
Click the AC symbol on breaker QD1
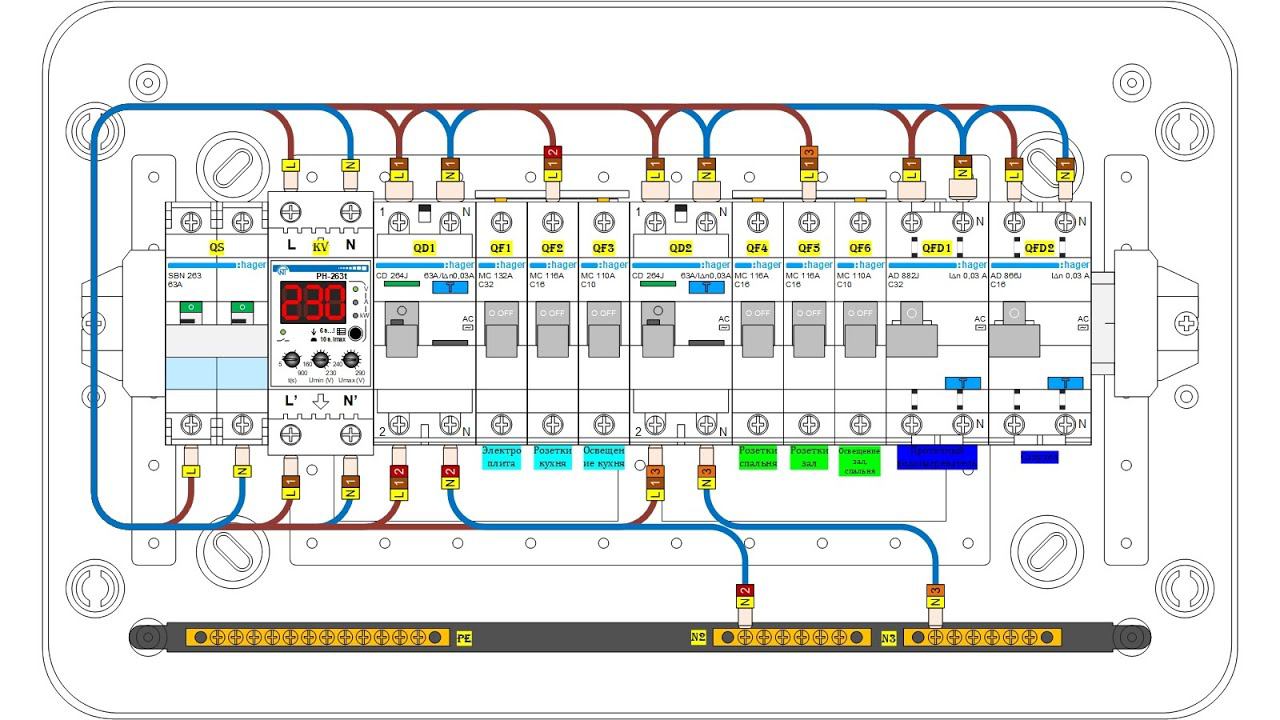pyautogui.click(x=467, y=322)
